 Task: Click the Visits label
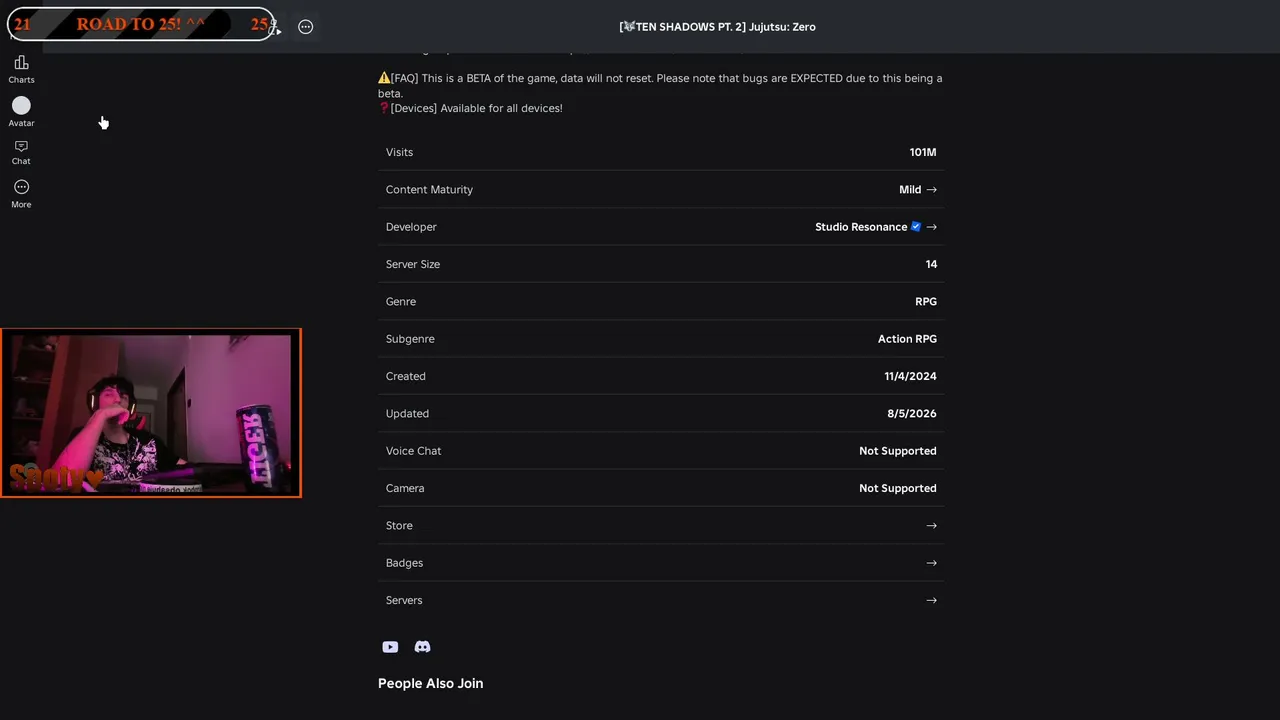399,152
